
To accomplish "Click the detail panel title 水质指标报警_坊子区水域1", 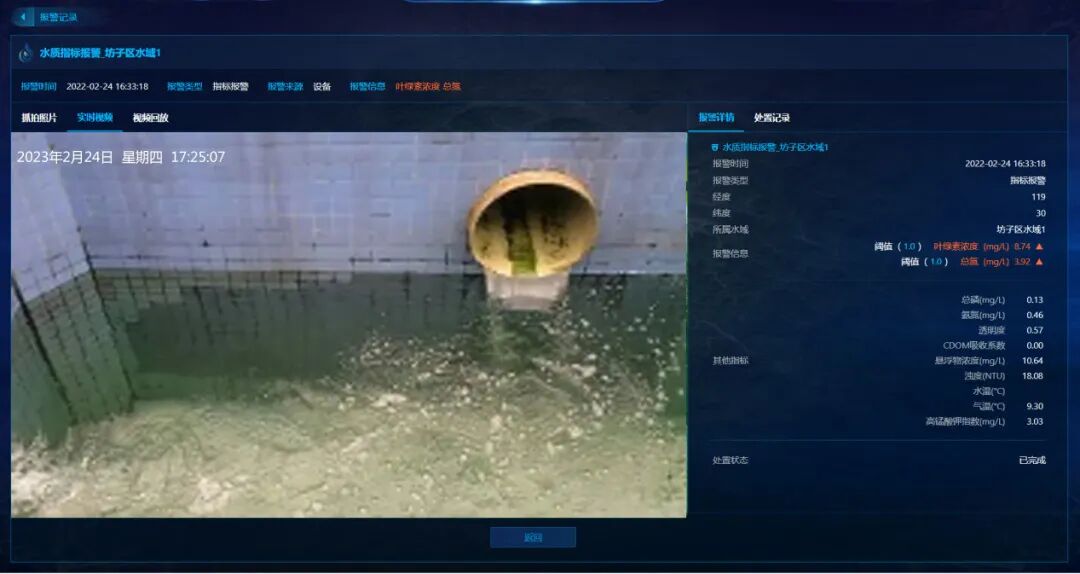I will (x=776, y=147).
